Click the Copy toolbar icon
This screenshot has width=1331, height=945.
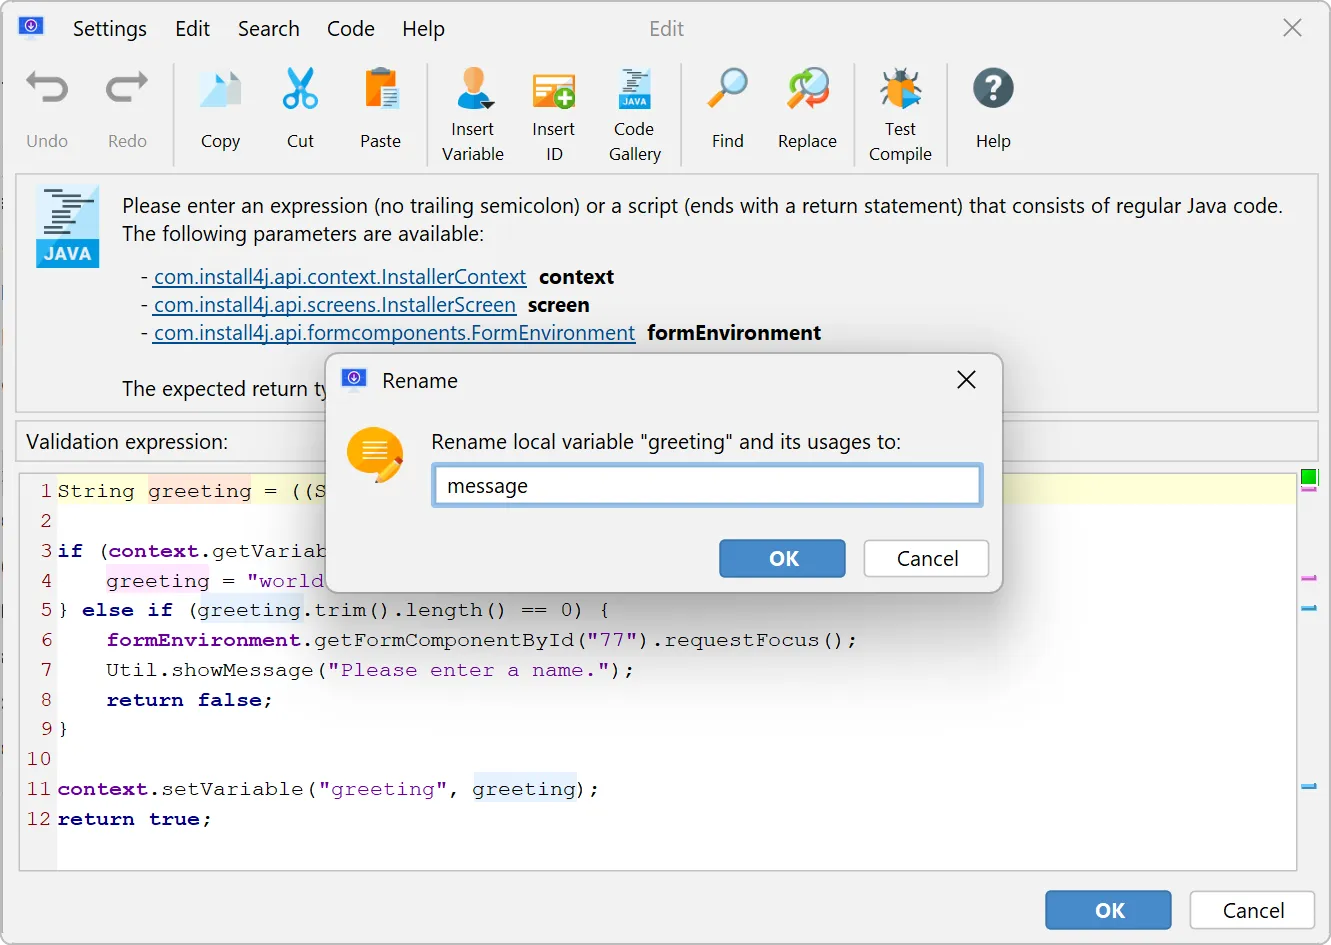click(220, 90)
